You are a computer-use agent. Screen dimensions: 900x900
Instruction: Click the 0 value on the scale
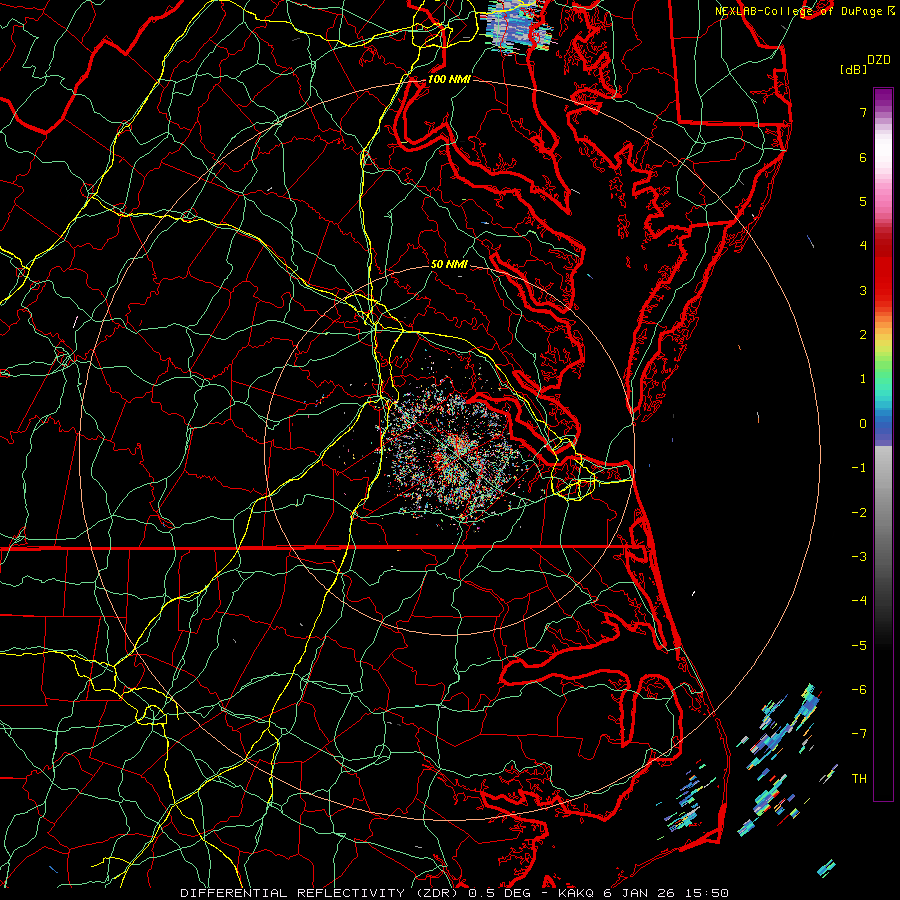tap(863, 424)
